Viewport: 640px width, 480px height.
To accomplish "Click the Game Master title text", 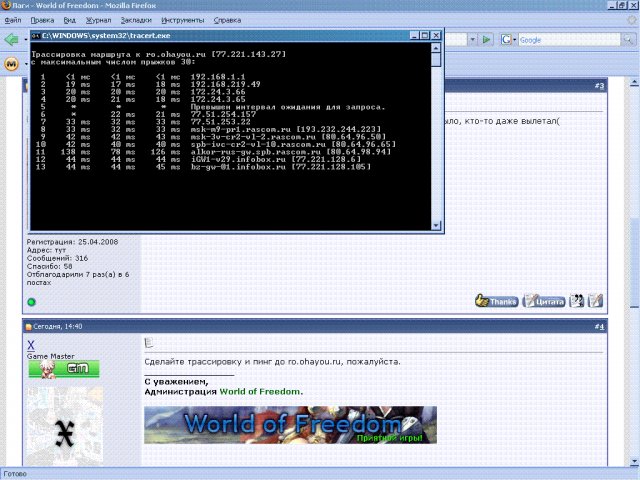I will [x=51, y=356].
